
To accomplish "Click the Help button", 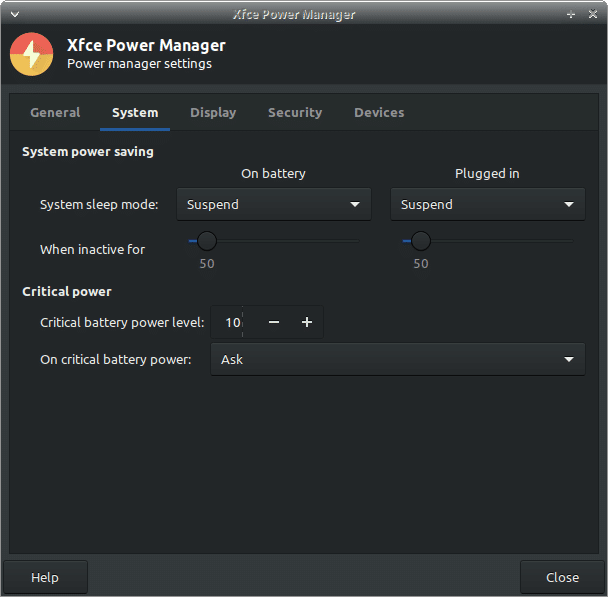I will click(x=45, y=577).
